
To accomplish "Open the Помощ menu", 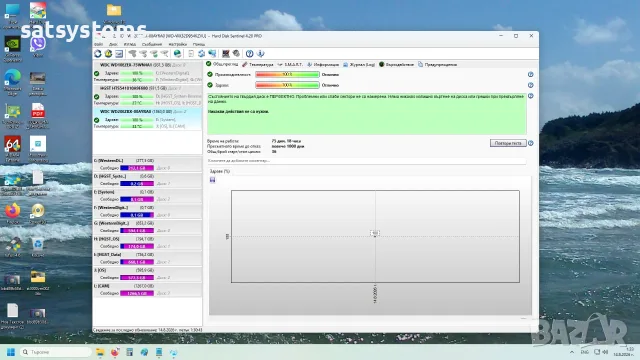I will pos(199,44).
